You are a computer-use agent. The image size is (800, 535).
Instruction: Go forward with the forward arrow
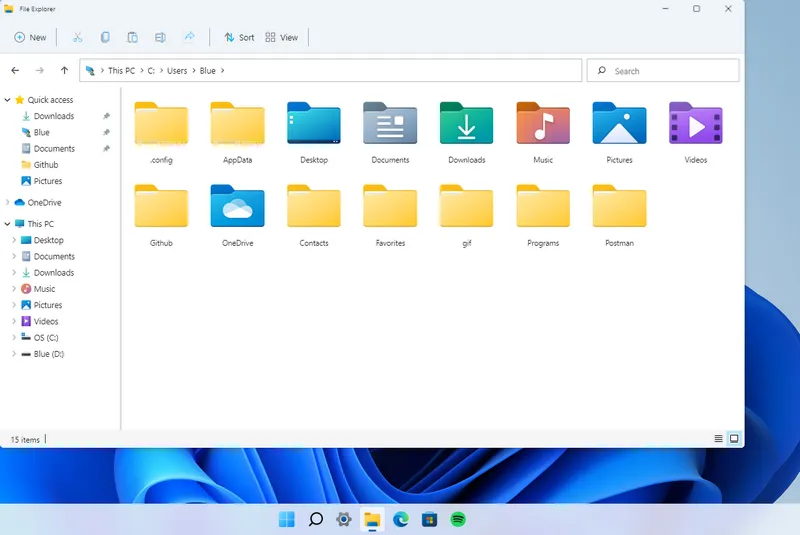tap(40, 70)
